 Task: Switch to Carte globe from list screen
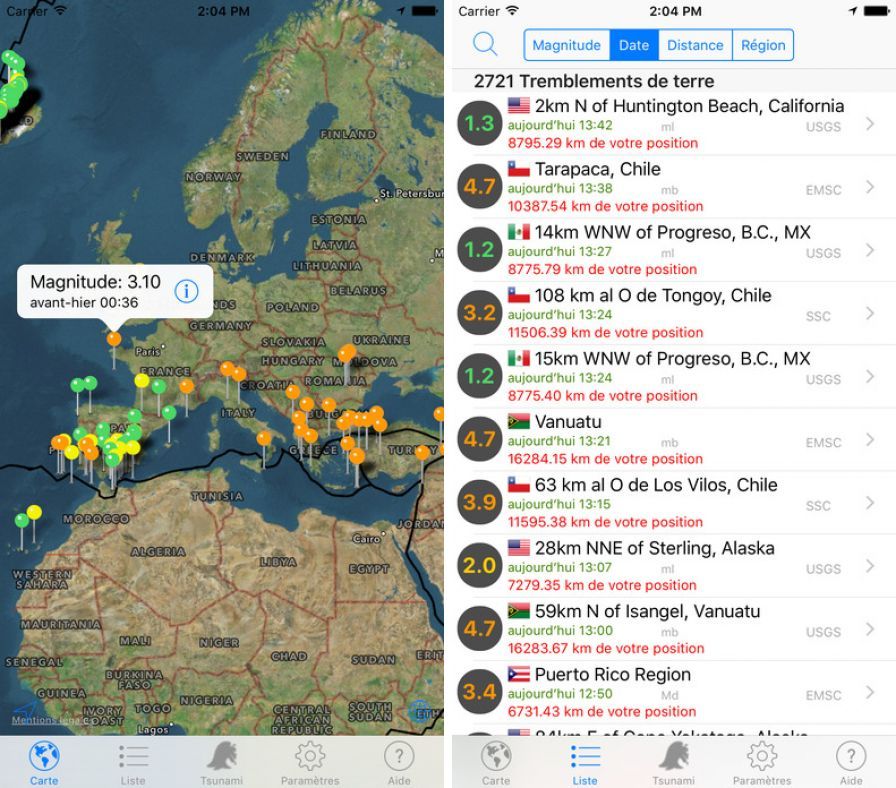[x=496, y=762]
